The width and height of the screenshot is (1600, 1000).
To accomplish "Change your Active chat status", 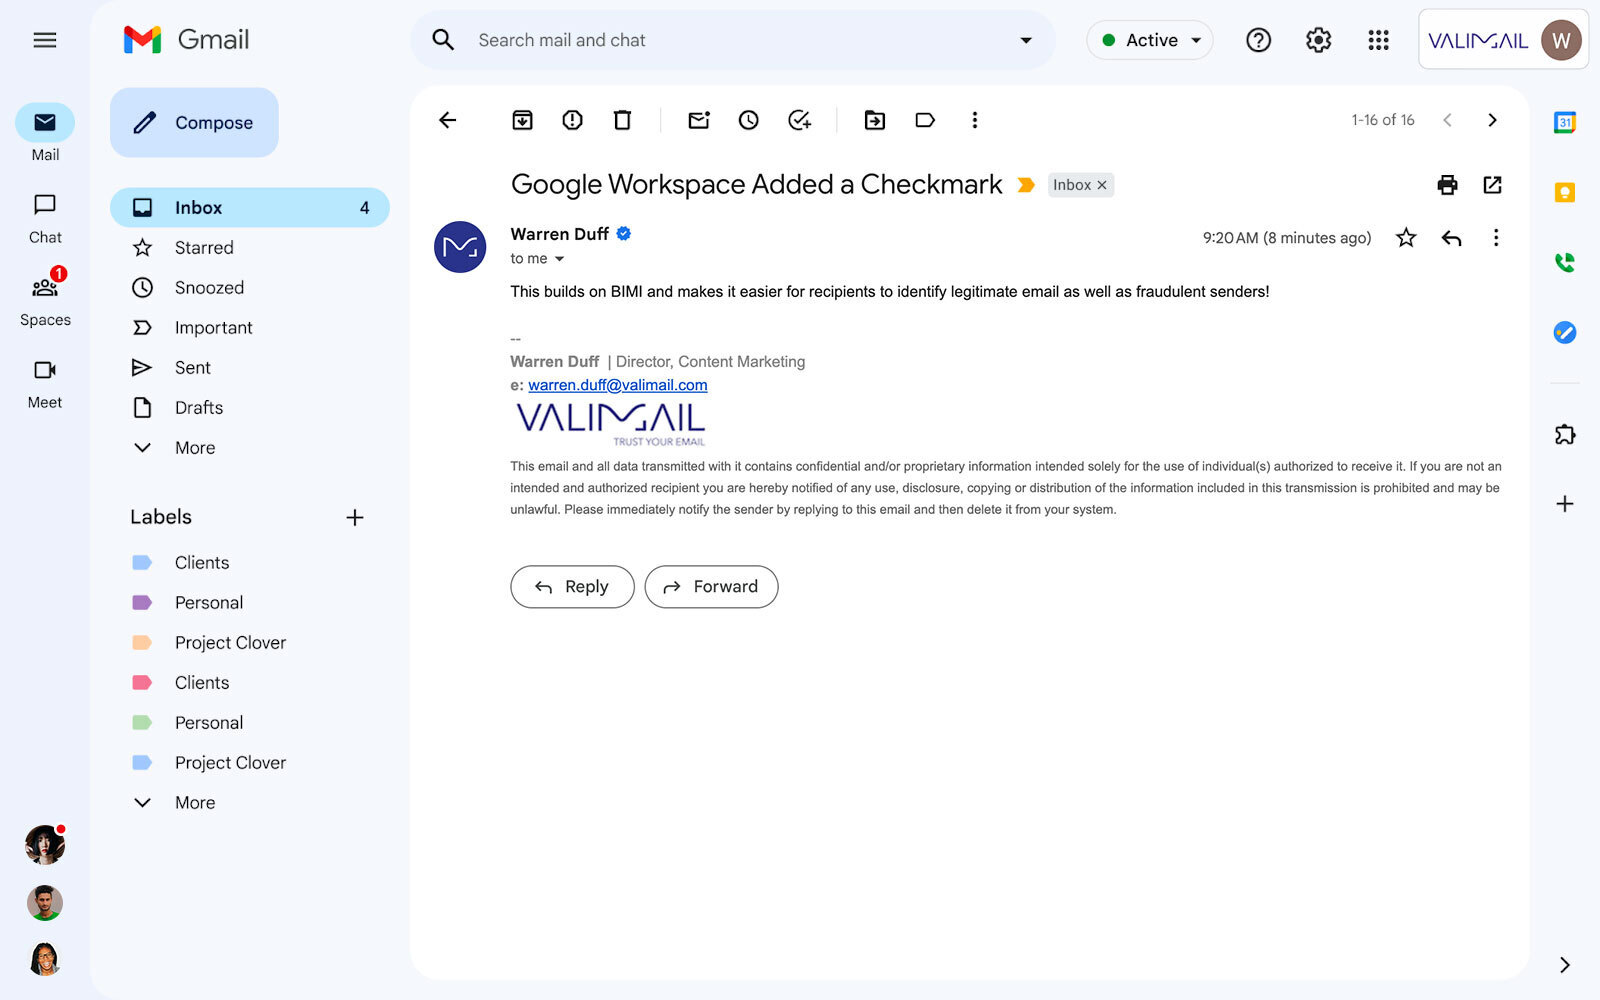I will (1149, 40).
